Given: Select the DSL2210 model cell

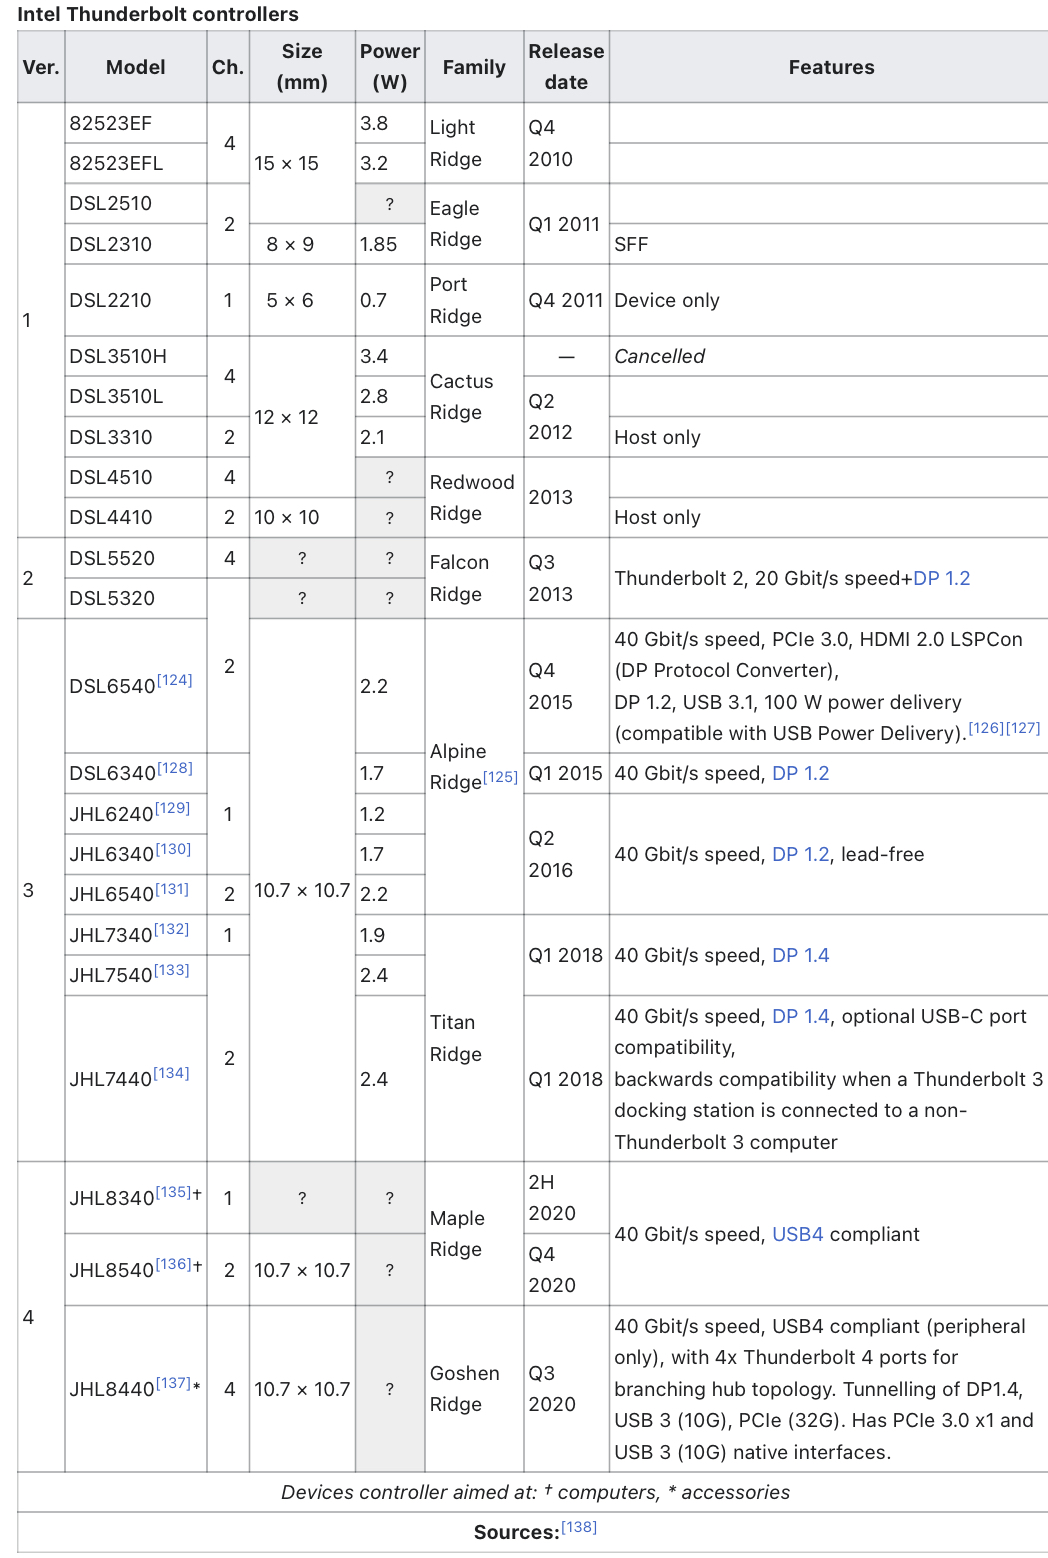Looking at the screenshot, I should click(136, 300).
